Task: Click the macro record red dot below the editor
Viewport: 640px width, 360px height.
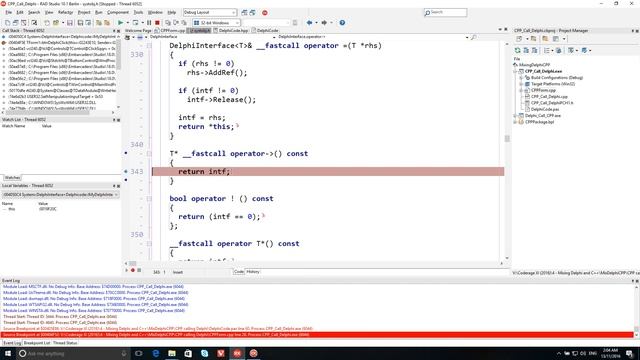Action: (x=133, y=270)
